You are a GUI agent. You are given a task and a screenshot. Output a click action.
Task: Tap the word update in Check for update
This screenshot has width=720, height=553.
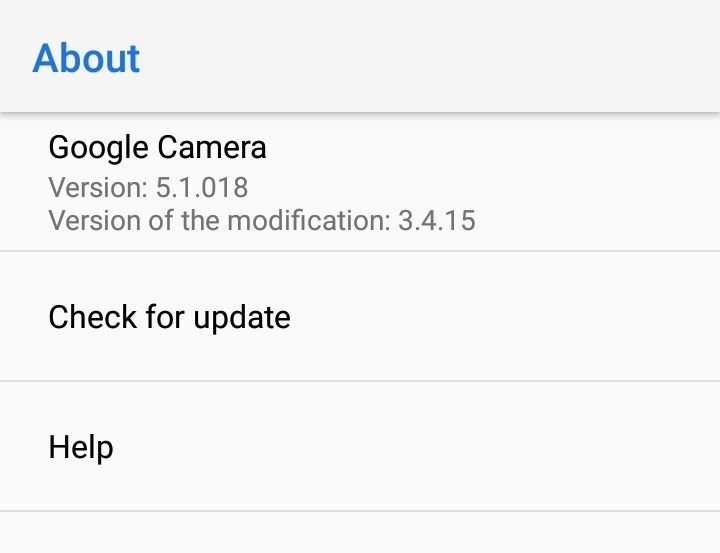pyautogui.click(x=242, y=318)
